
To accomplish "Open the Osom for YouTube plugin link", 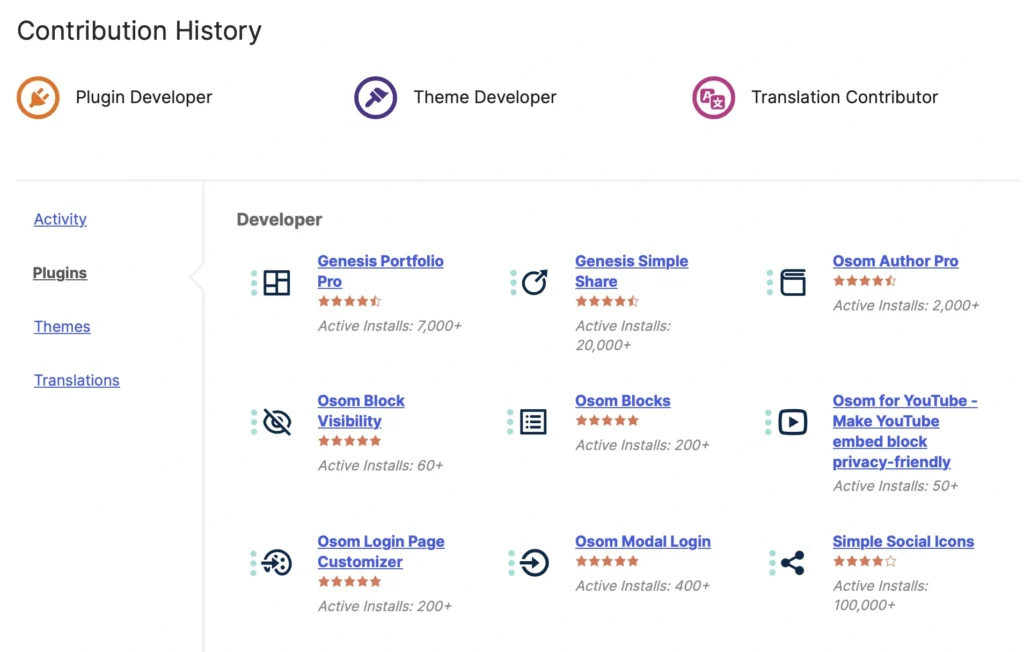I will click(904, 431).
